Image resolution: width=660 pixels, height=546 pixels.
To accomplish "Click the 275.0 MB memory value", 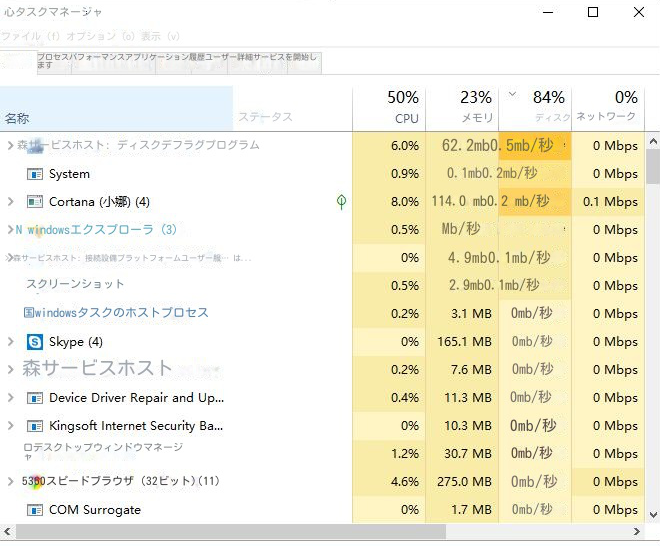I will point(464,482).
